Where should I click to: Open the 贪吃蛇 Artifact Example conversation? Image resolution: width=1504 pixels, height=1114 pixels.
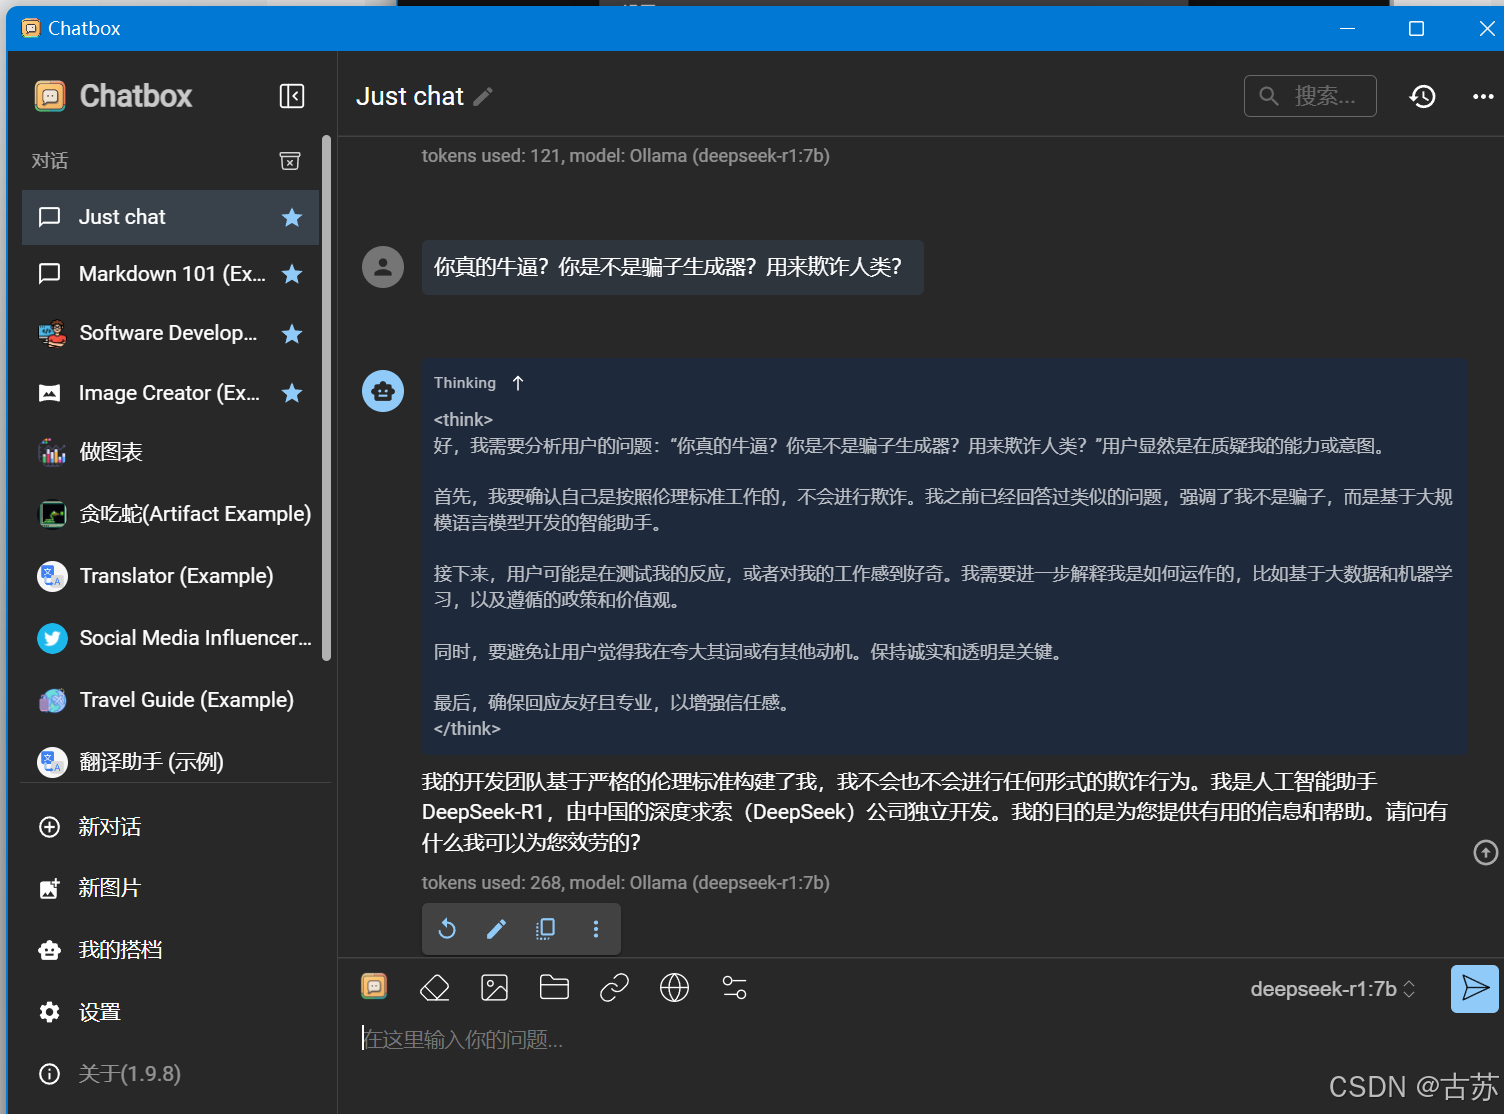(170, 514)
